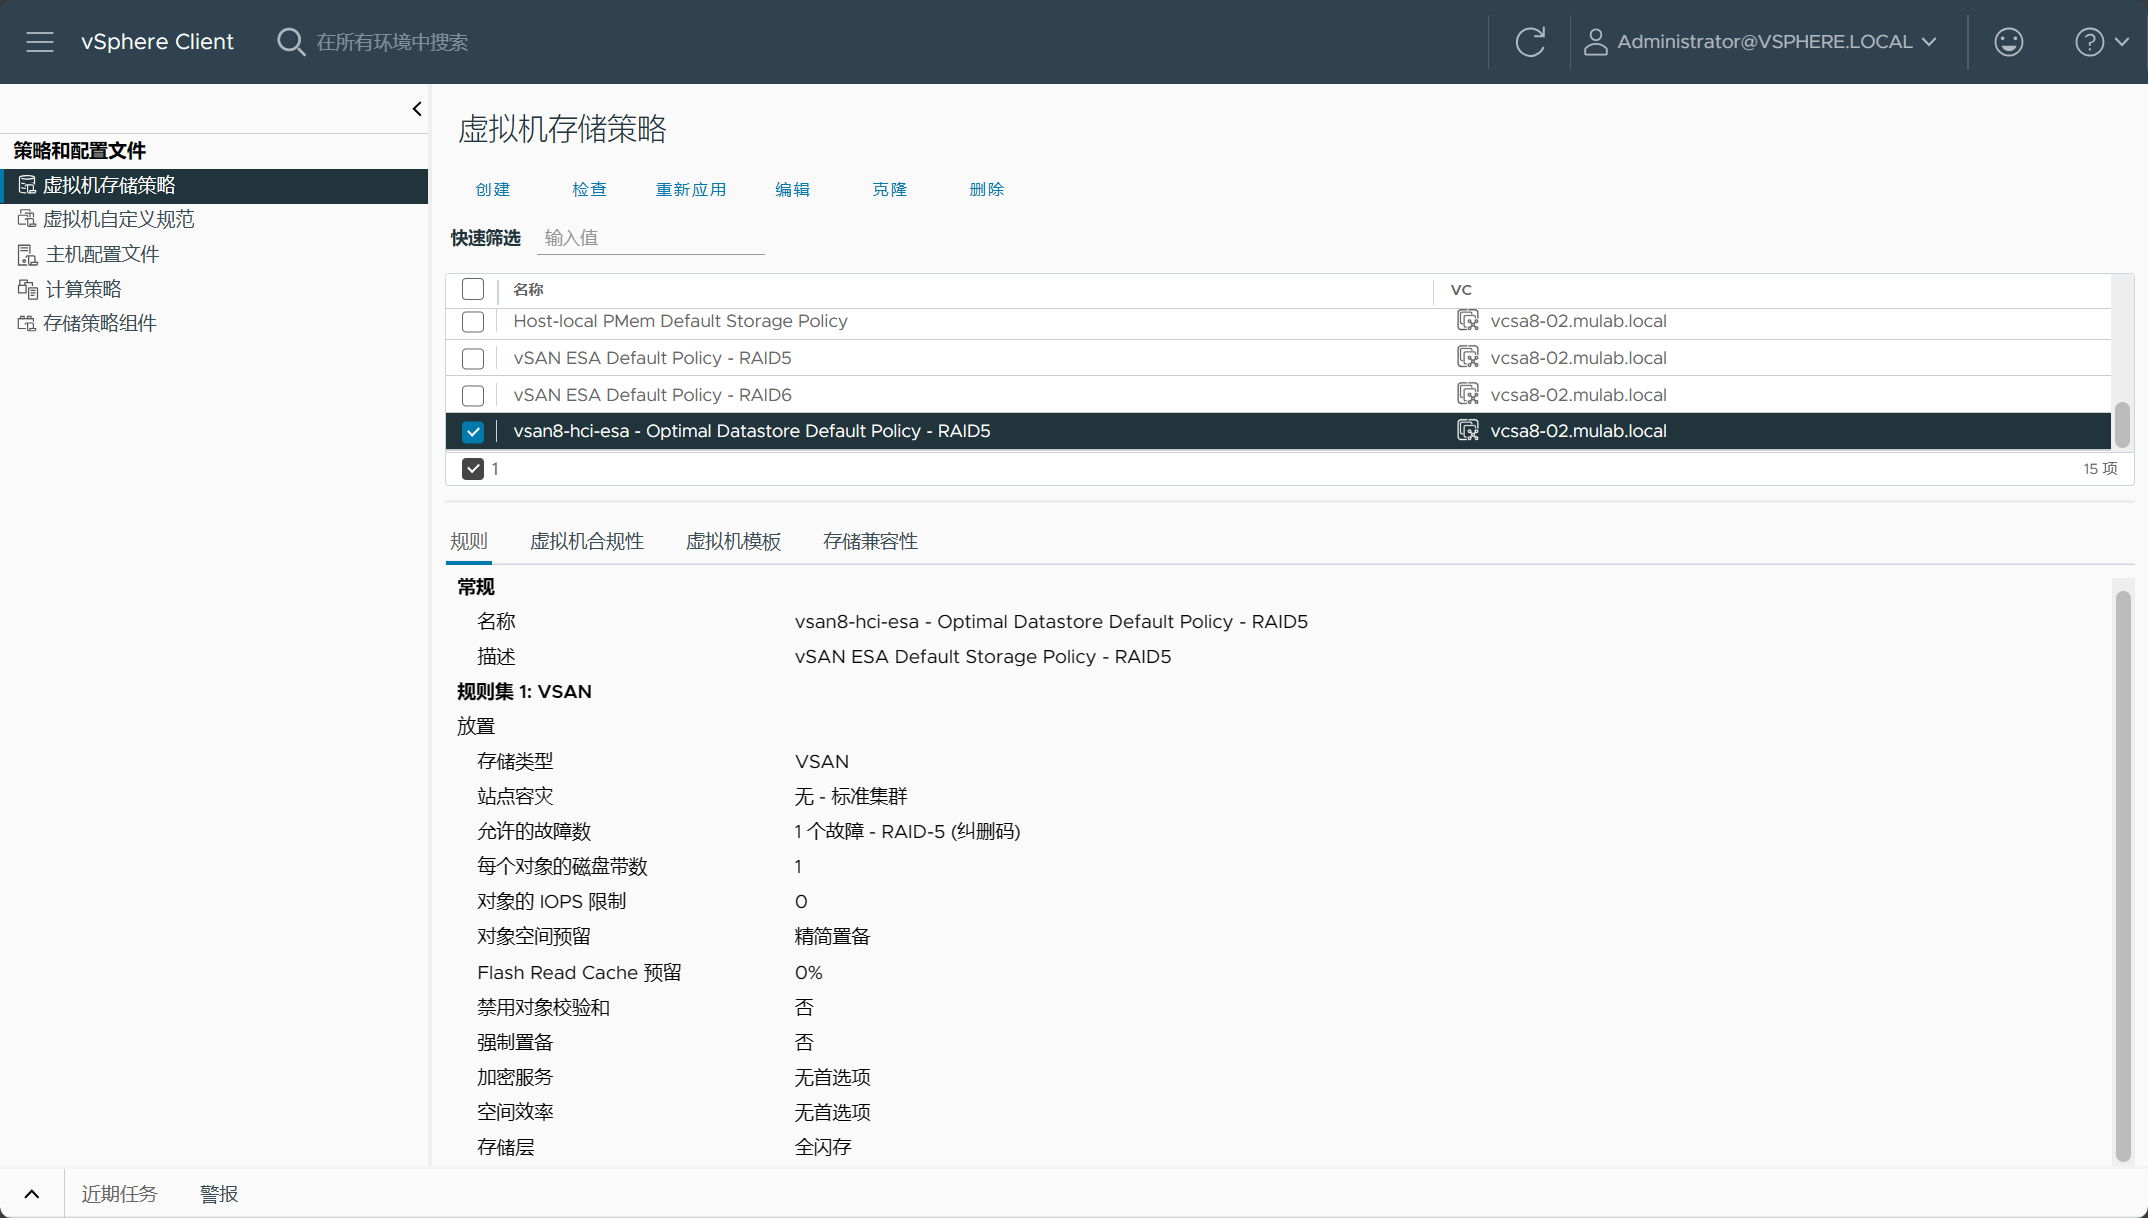This screenshot has width=2148, height=1218.
Task: Select 主机配置文件 in the sidebar
Action: 102,254
